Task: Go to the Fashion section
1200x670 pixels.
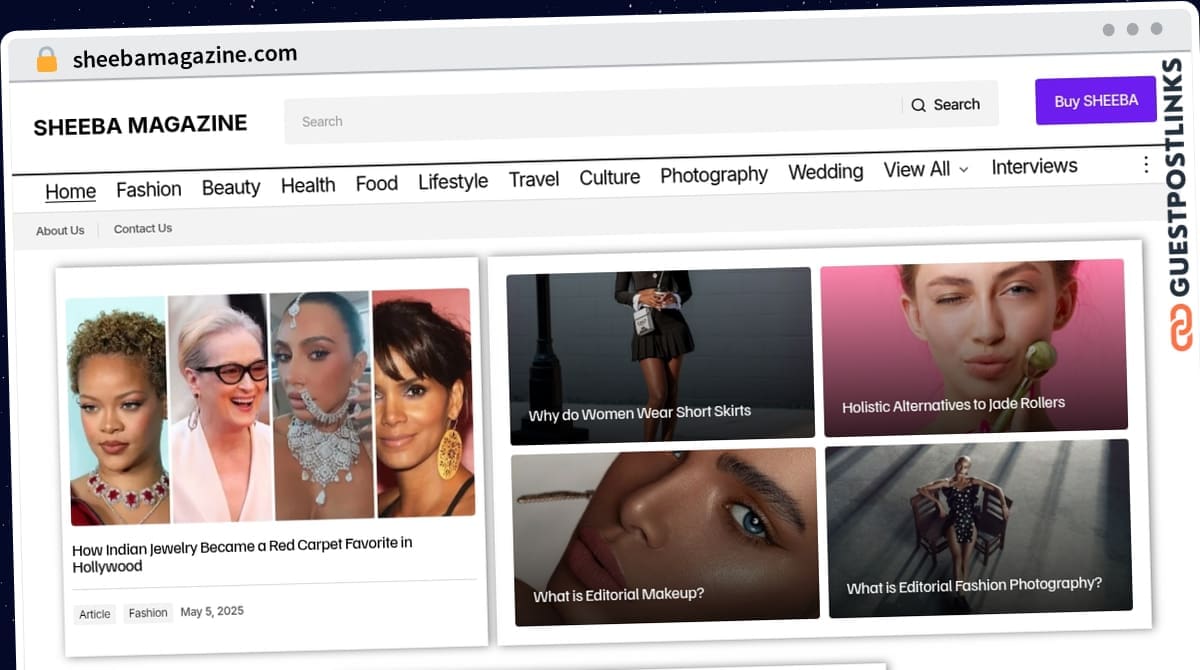Action: (149, 189)
